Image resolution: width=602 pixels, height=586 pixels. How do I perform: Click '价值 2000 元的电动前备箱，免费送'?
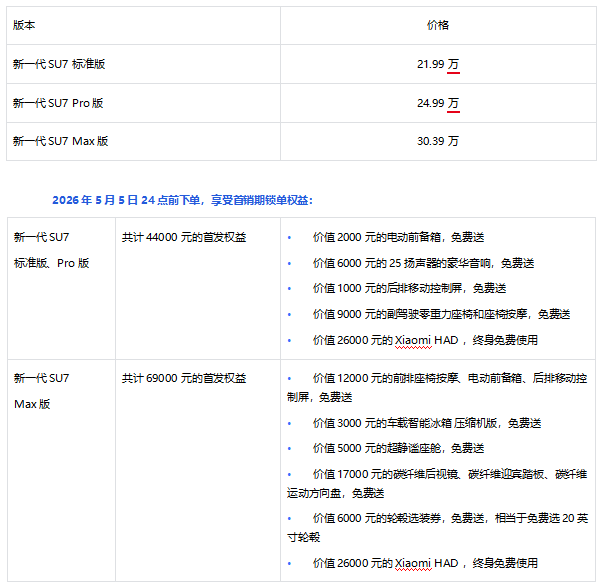click(x=398, y=237)
